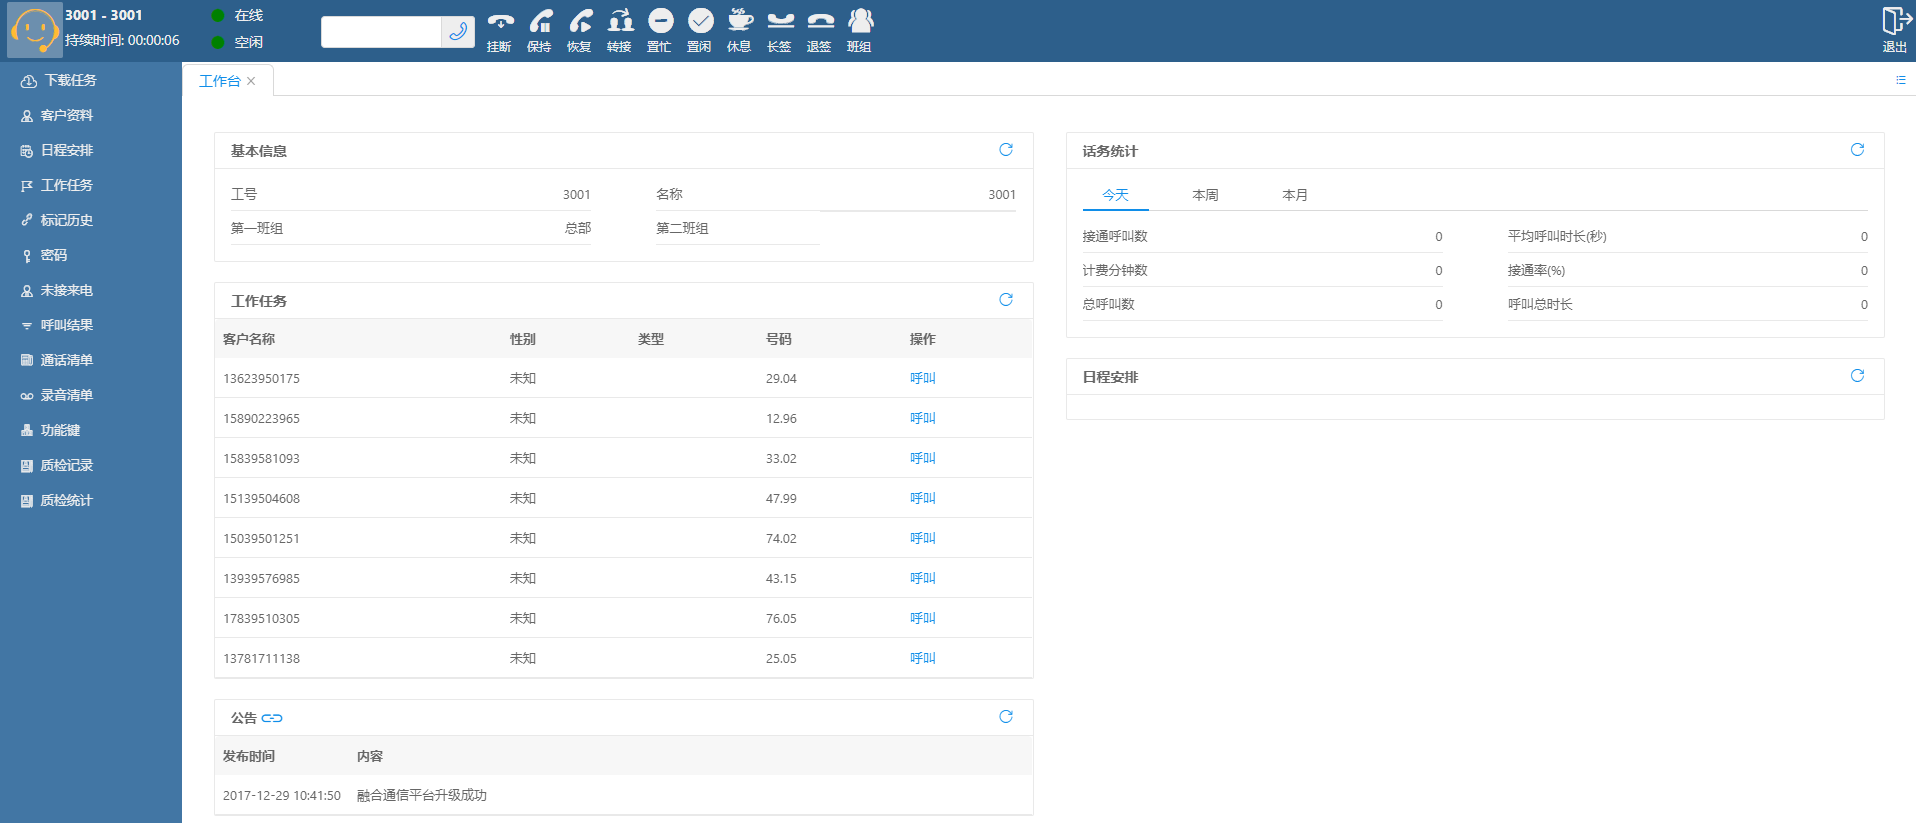
Task: Click the link icon next to 公告
Action: point(272,718)
